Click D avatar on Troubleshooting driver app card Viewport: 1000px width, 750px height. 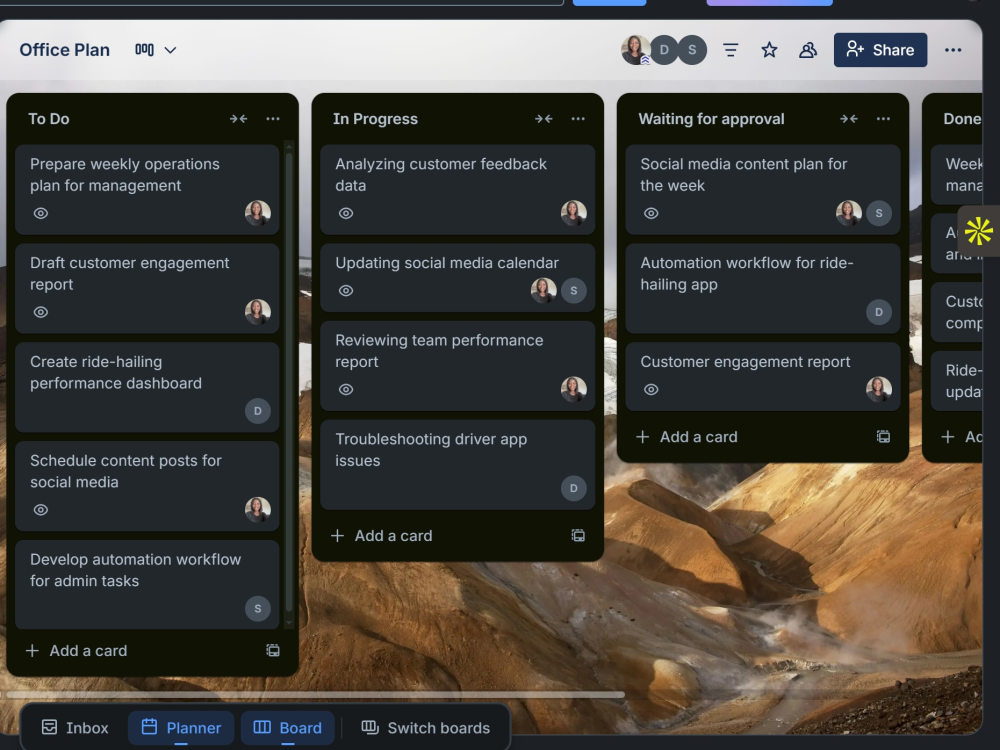click(x=573, y=488)
